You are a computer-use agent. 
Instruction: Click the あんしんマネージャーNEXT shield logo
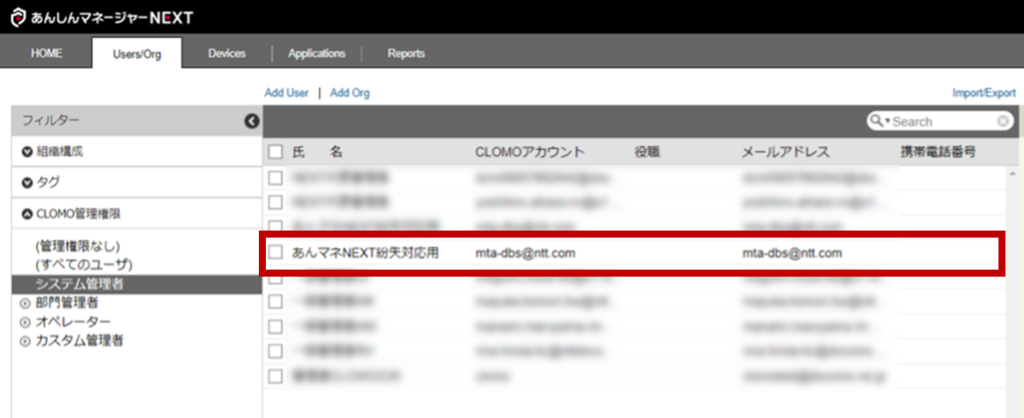pos(17,18)
